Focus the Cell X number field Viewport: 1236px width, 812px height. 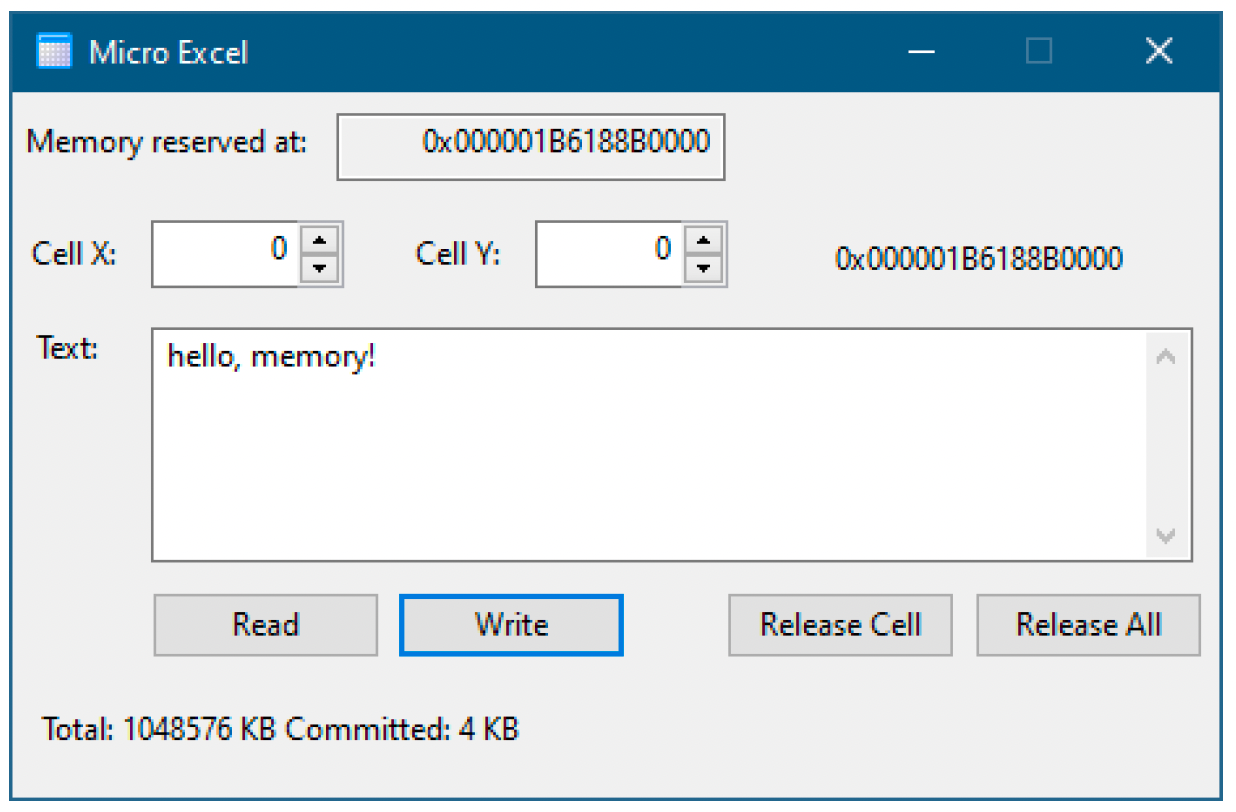tap(226, 254)
